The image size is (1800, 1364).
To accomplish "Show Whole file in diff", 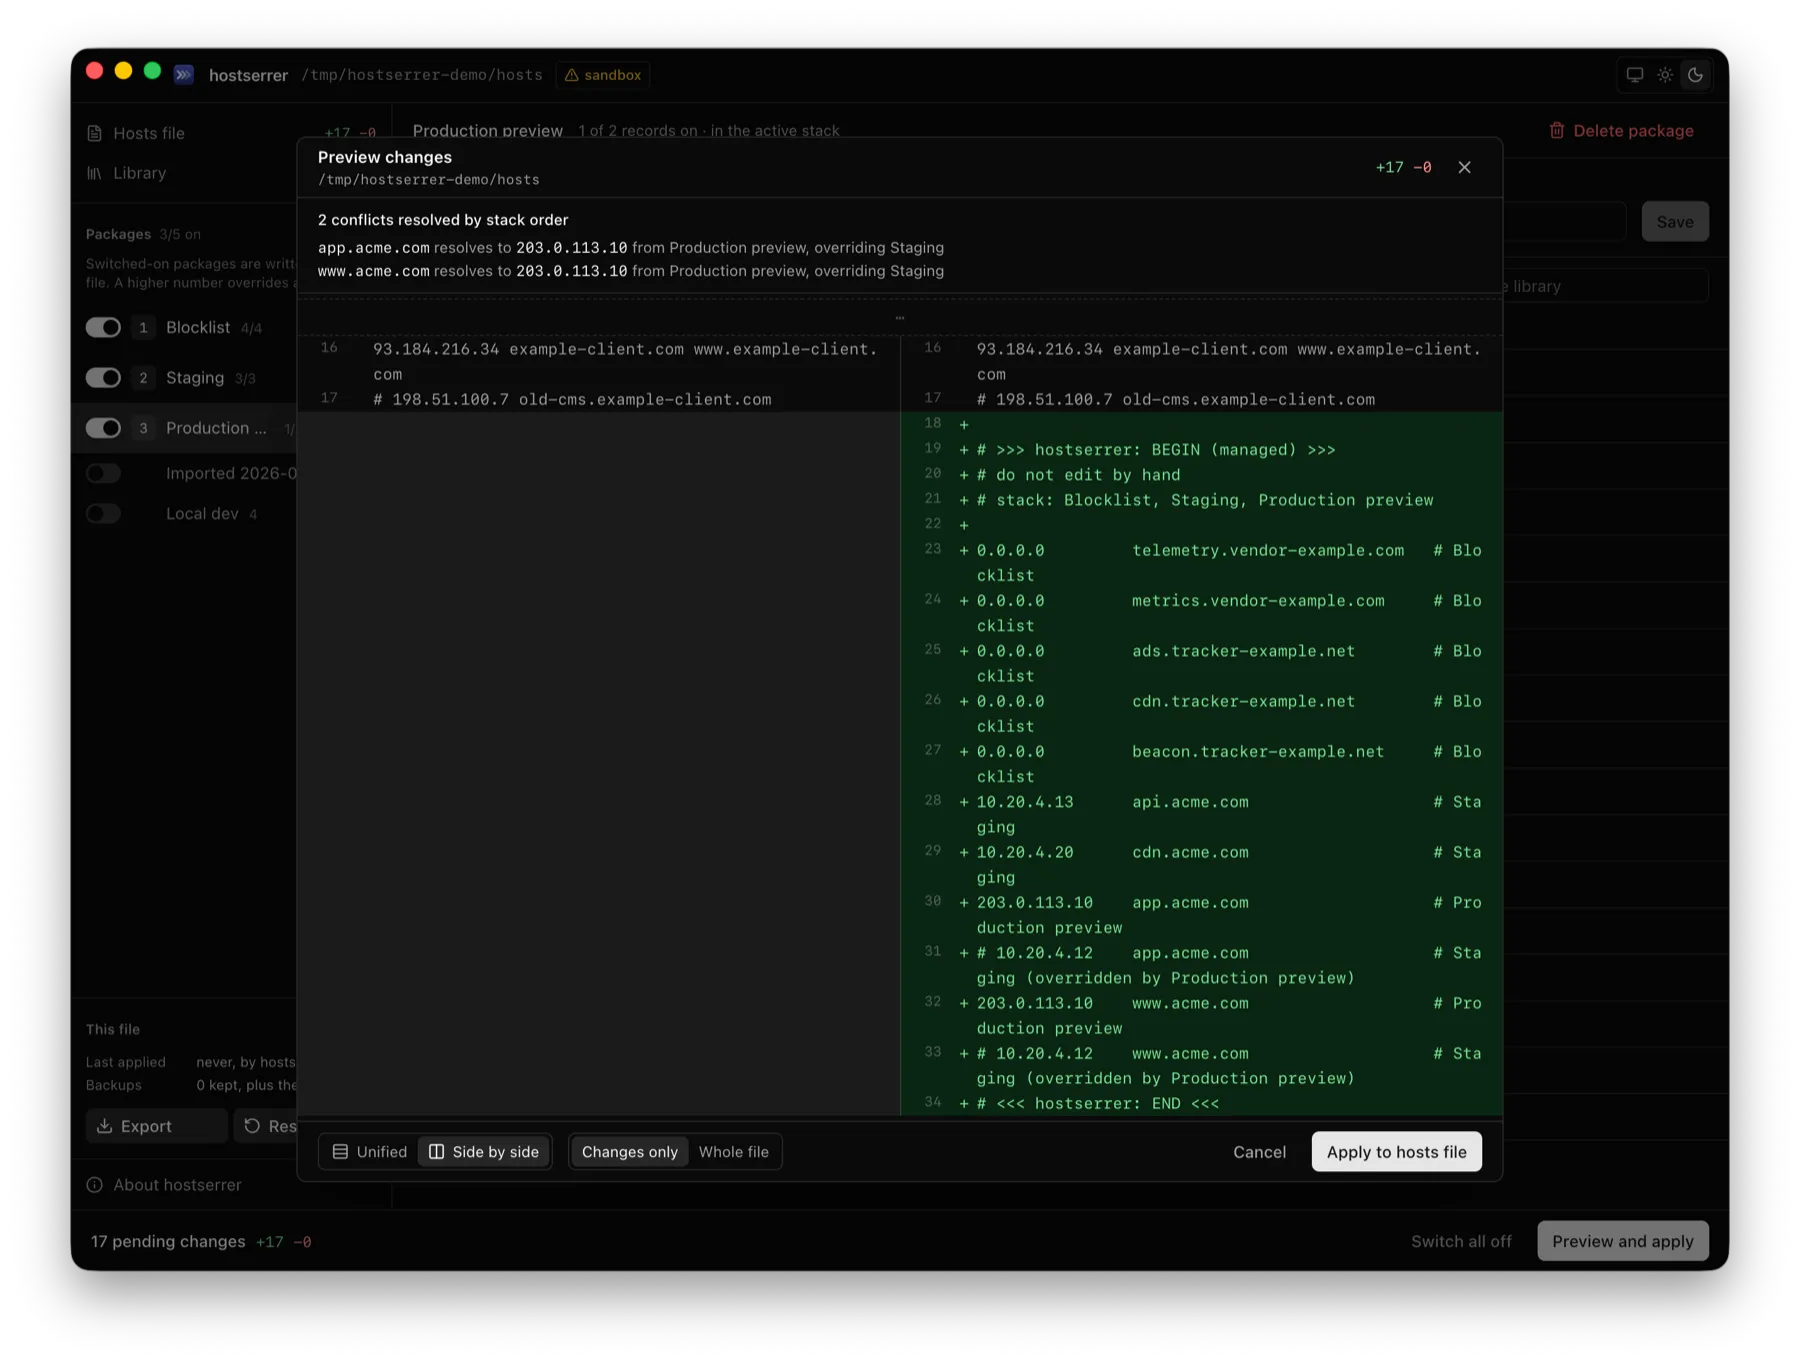I will click(x=734, y=1152).
